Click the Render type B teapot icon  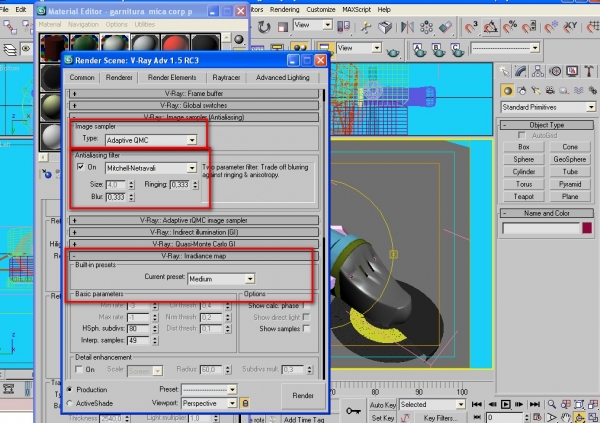pyautogui.click(x=438, y=50)
